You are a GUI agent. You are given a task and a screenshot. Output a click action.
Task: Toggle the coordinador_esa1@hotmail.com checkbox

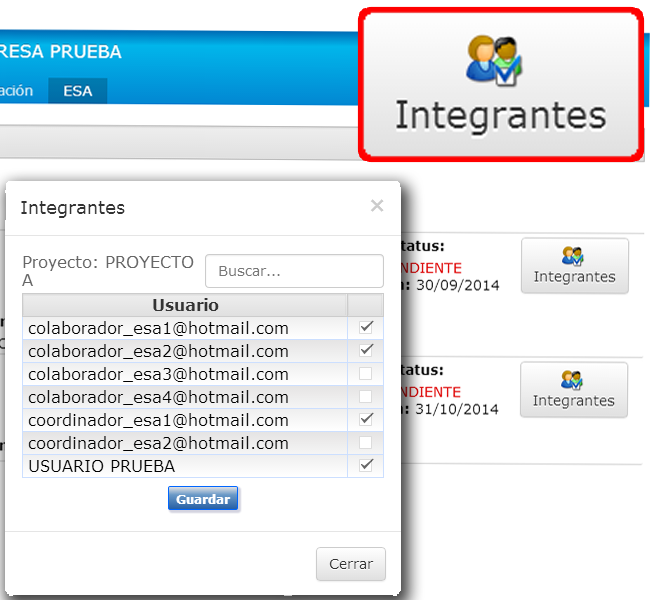[x=366, y=420]
